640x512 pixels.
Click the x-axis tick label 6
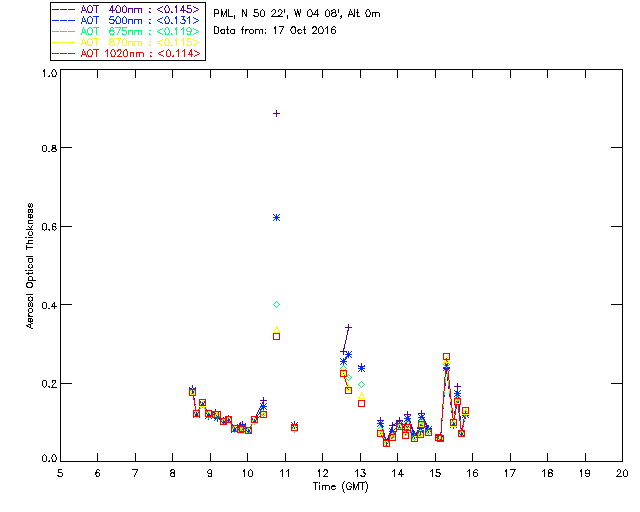pyautogui.click(x=98, y=473)
